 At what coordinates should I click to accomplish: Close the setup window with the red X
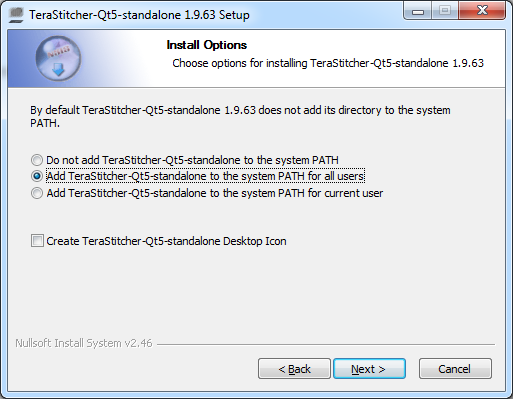pyautogui.click(x=482, y=11)
